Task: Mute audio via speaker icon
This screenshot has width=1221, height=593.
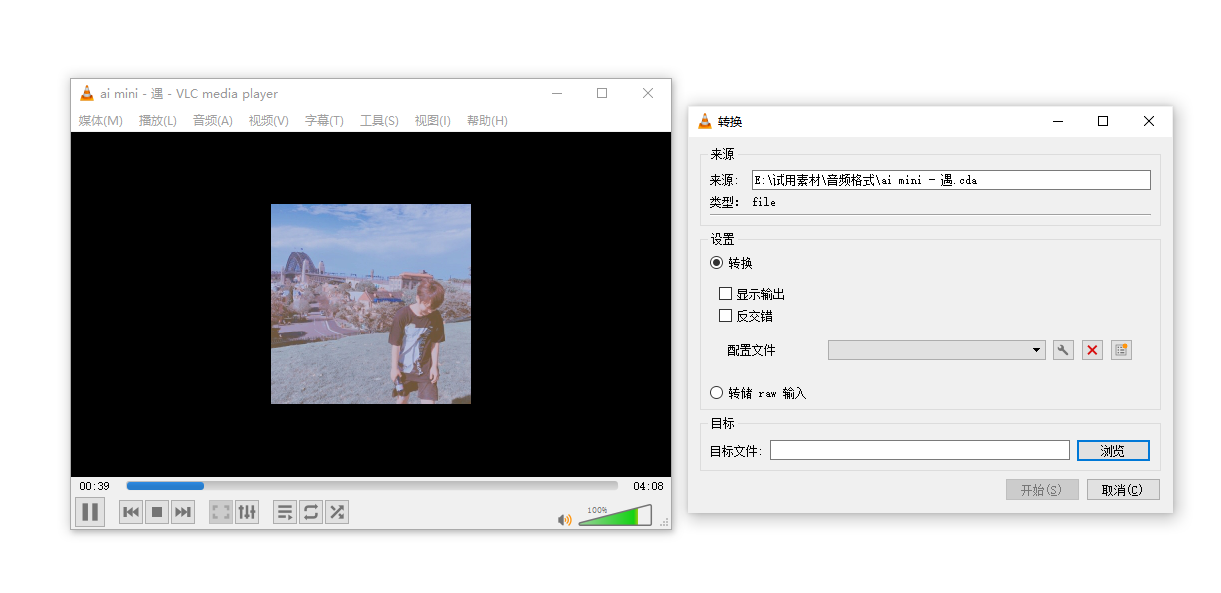Action: click(565, 519)
